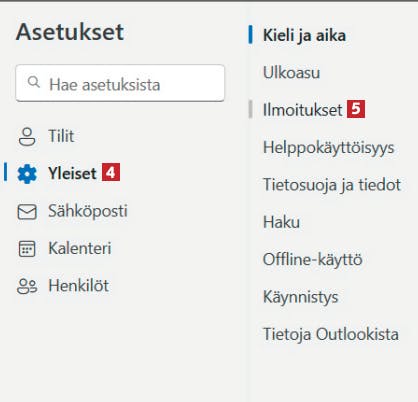This screenshot has width=418, height=402.
Task: Select the Ilmoitukset submenu item
Action: [x=303, y=110]
